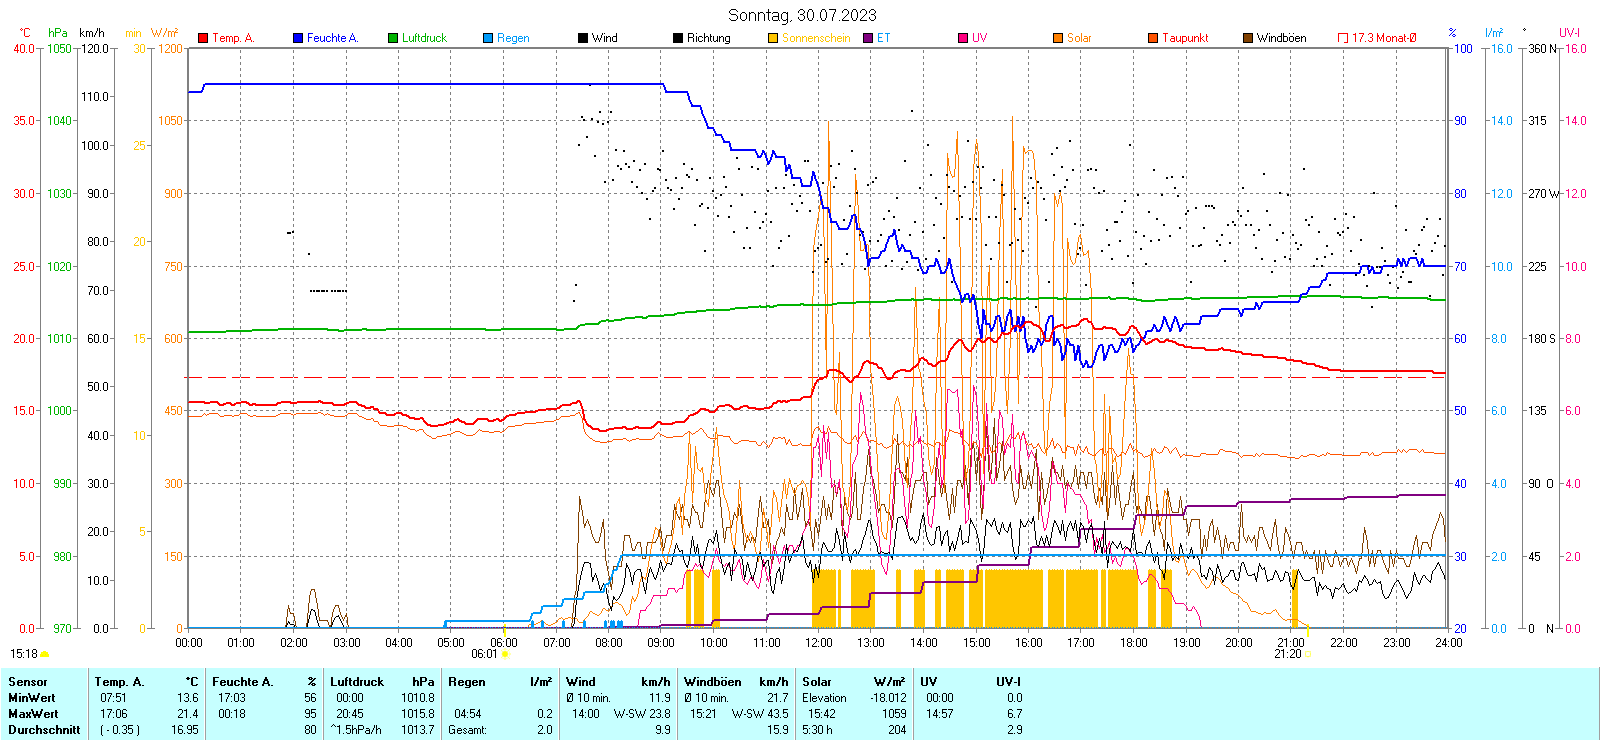Click the red Temp. A. legend square
This screenshot has width=1600, height=740.
point(203,38)
